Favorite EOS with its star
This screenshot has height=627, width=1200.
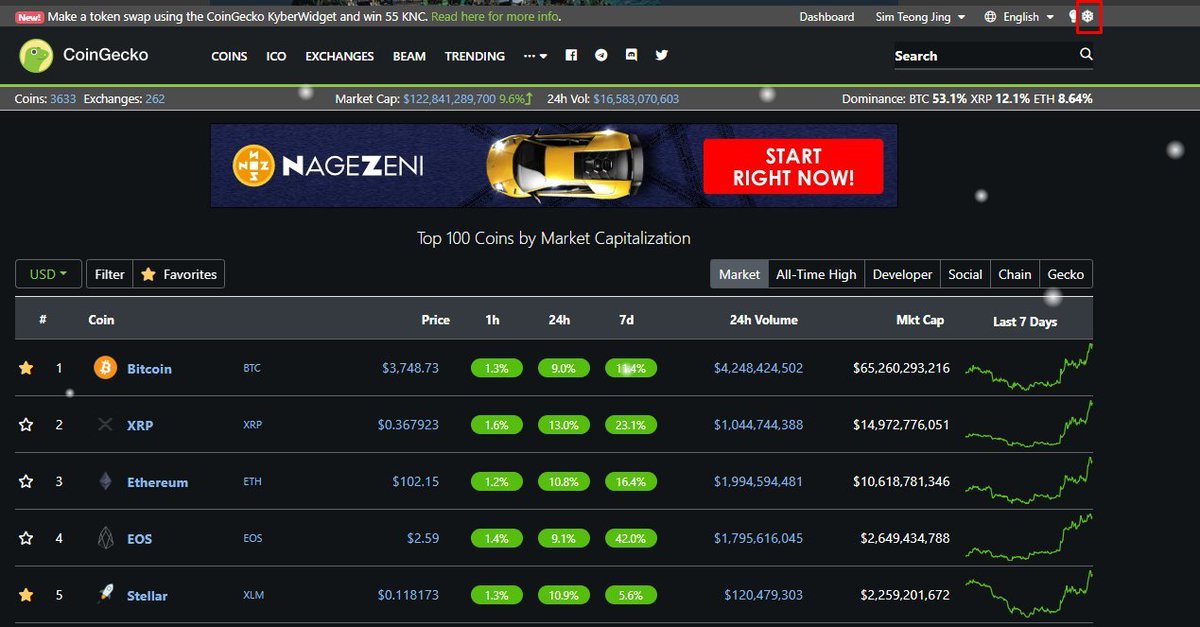pyautogui.click(x=26, y=538)
